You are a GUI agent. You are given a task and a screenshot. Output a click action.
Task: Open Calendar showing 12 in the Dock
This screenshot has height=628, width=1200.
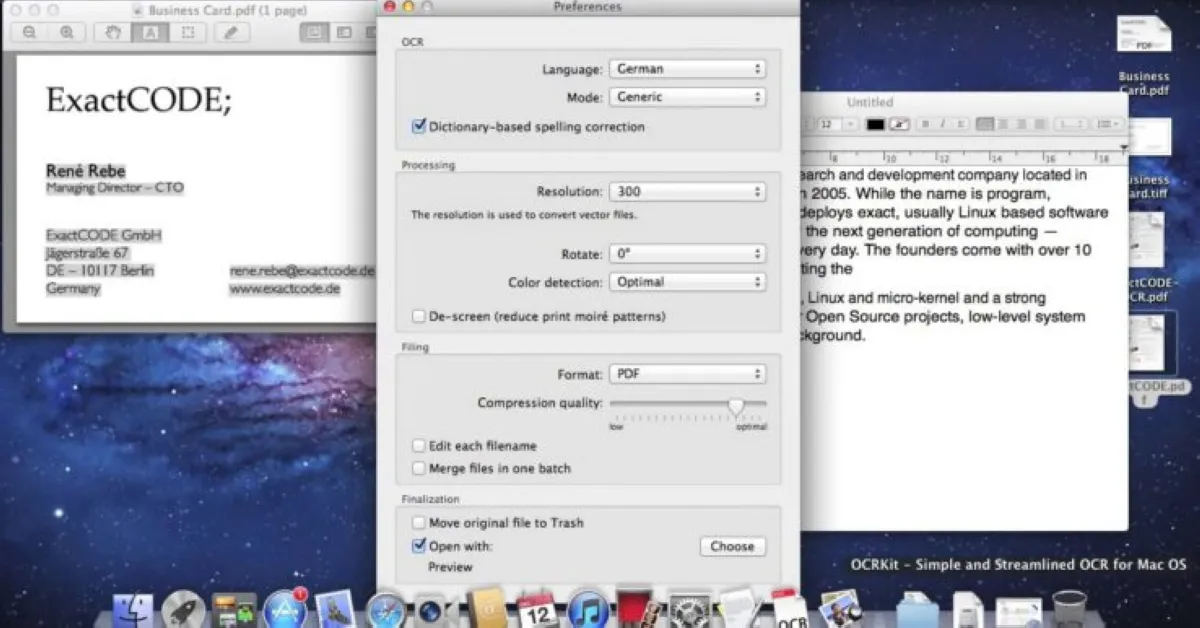pyautogui.click(x=537, y=609)
